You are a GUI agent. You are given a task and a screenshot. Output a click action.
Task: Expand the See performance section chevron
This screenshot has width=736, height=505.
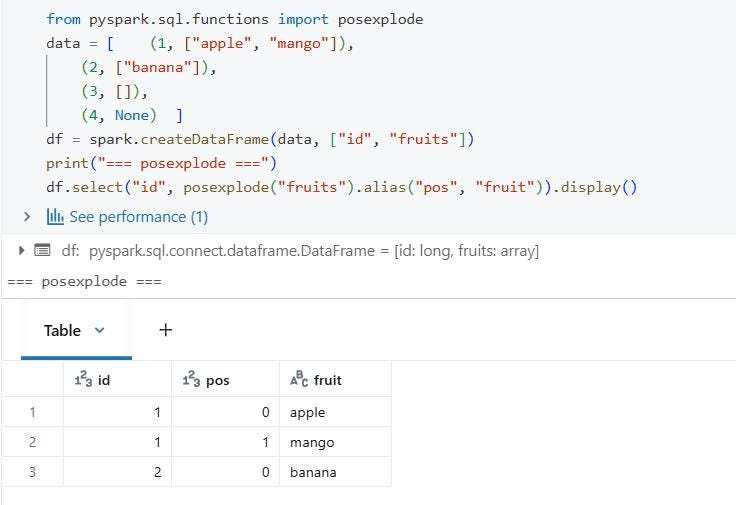pyautogui.click(x=27, y=217)
